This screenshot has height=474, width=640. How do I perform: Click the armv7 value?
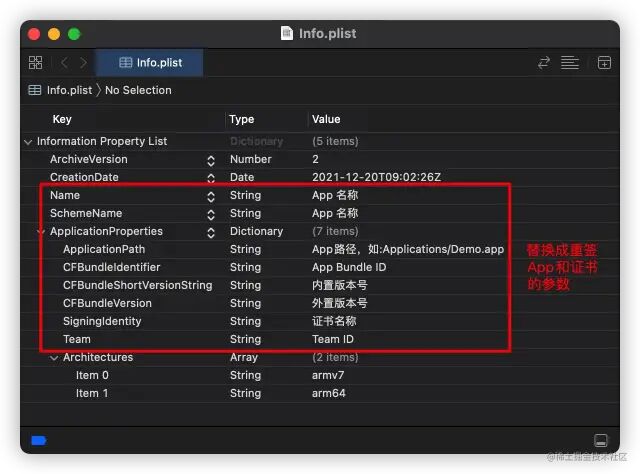coord(328,375)
